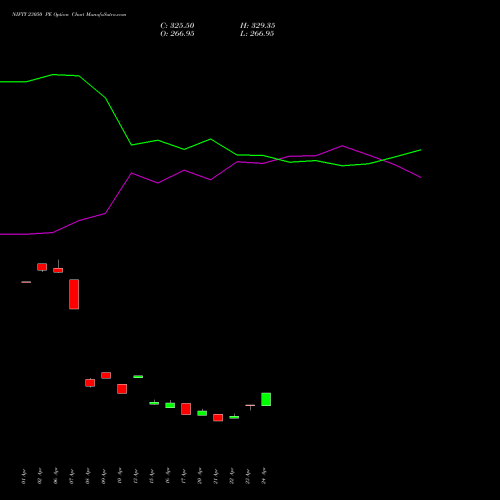Image resolution: width=500 pixels, height=500 pixels.
Task: Select the open value 'O: 266.95'
Action: click(177, 34)
